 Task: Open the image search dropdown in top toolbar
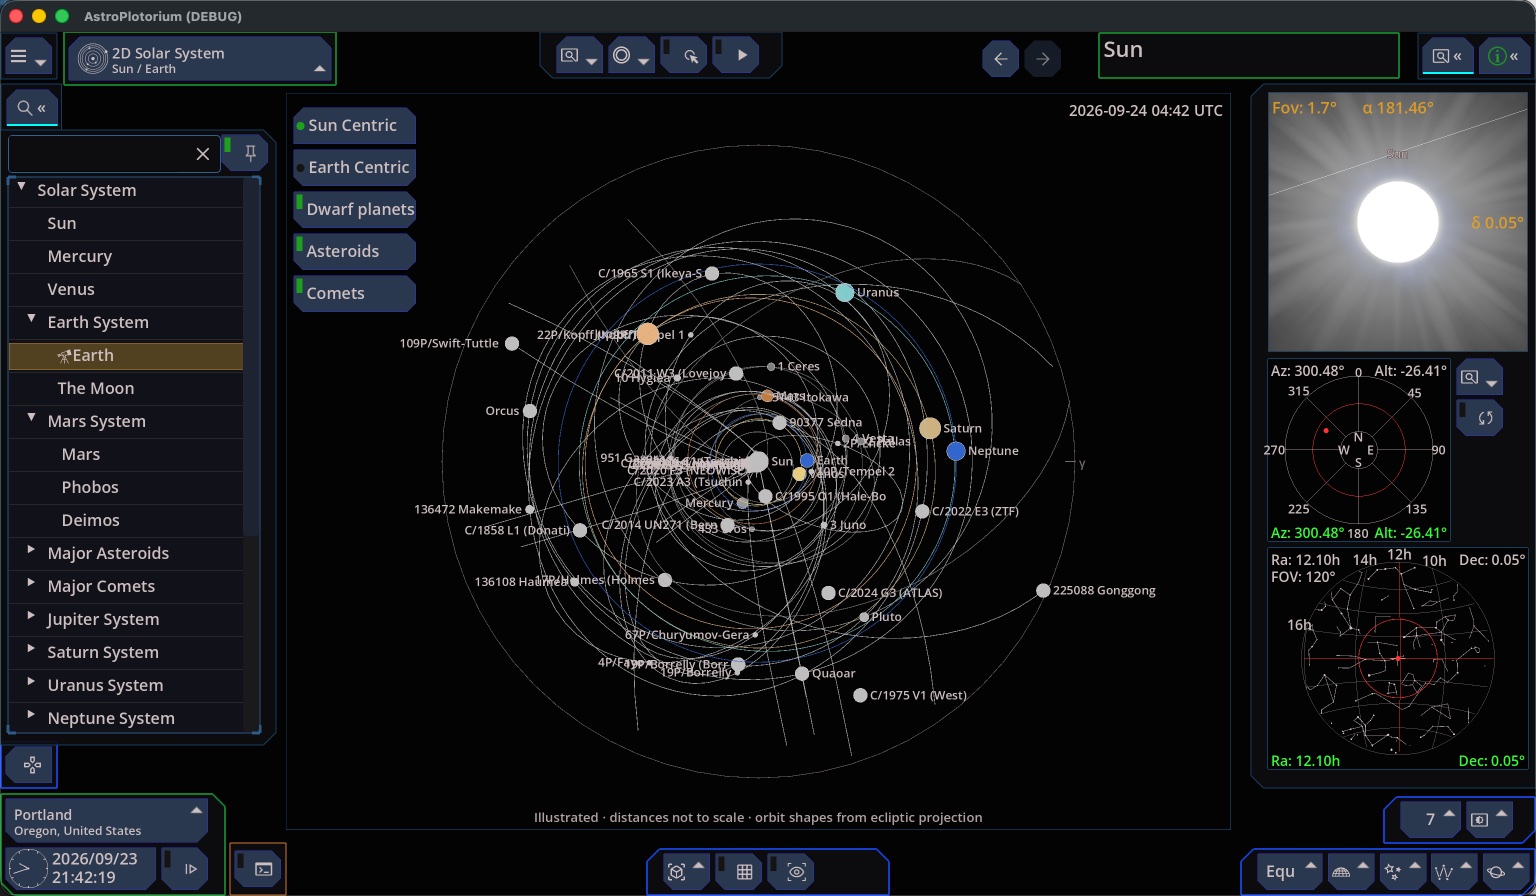[x=579, y=57]
